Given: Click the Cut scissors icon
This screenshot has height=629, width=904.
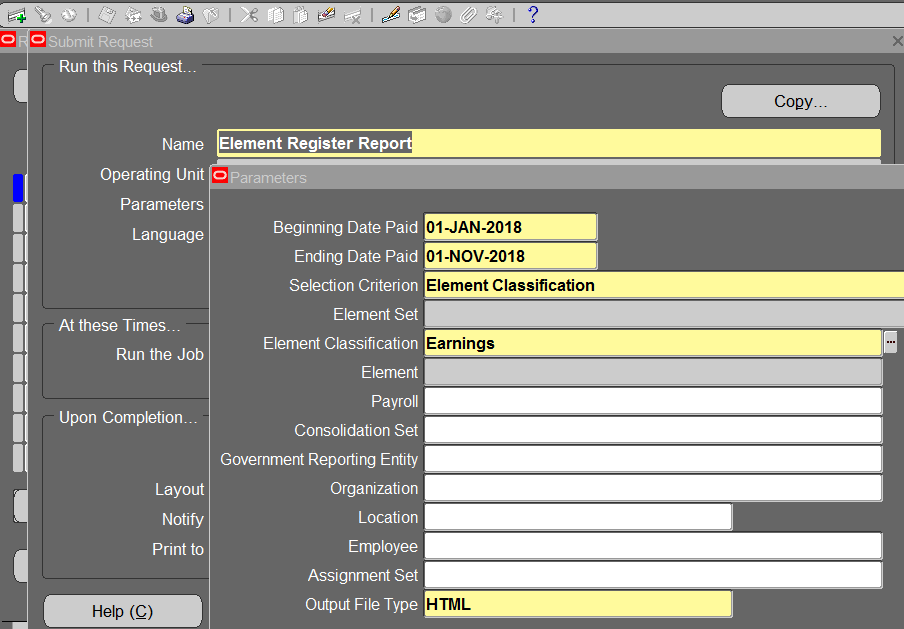Looking at the screenshot, I should pyautogui.click(x=250, y=14).
